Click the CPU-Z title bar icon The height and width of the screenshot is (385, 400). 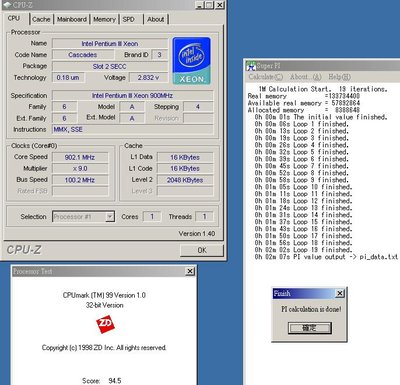click(7, 5)
